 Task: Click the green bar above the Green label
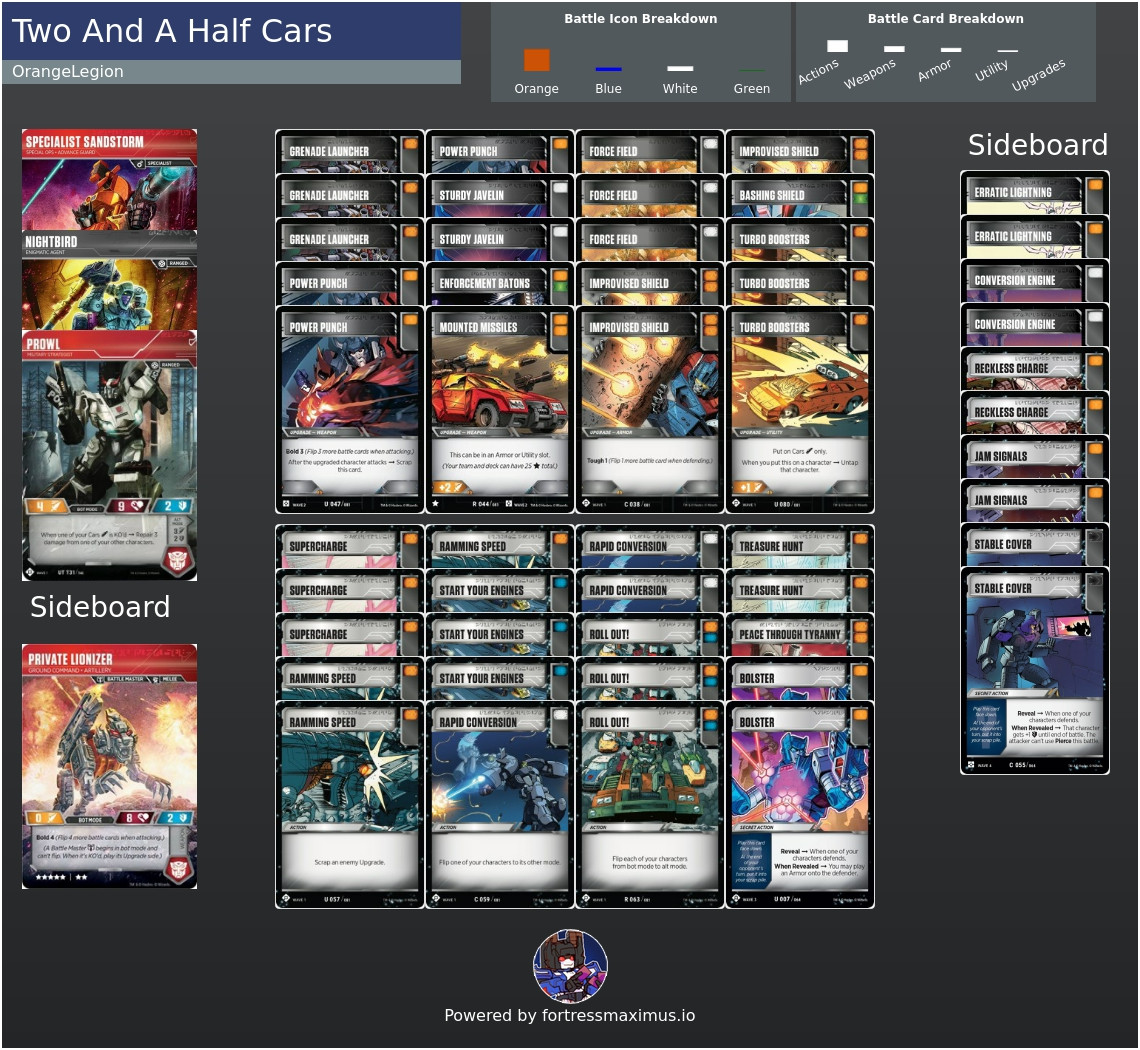(751, 71)
